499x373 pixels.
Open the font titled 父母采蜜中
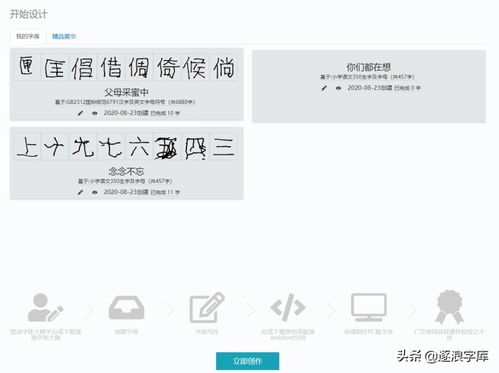pos(127,92)
